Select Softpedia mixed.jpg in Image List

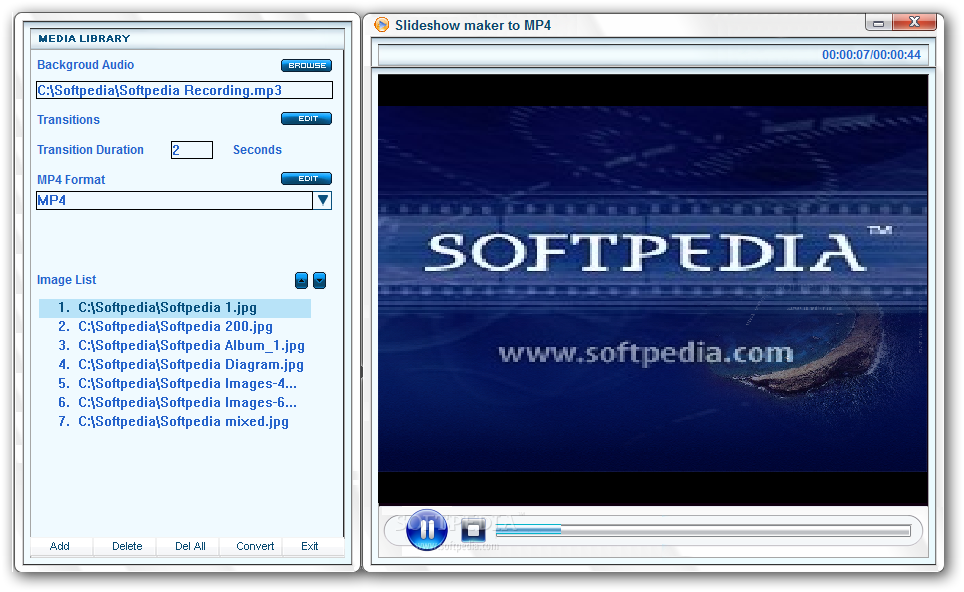coord(175,422)
